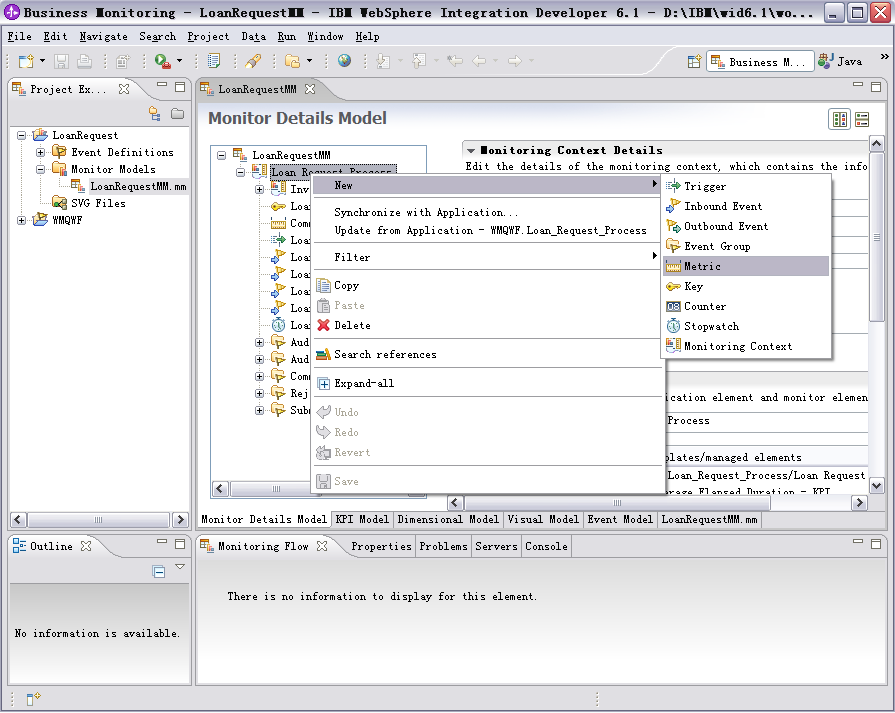Close the Outline view
Viewport: 895px width, 713px height.
[86, 546]
